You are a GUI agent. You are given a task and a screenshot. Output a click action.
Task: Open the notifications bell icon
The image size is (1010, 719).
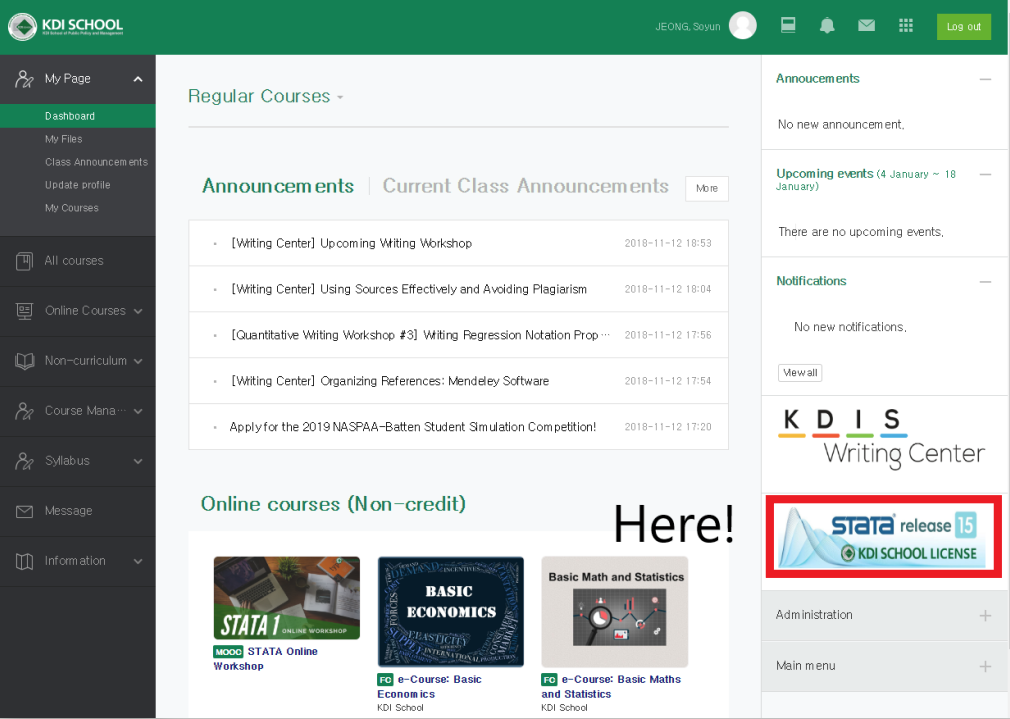(827, 26)
